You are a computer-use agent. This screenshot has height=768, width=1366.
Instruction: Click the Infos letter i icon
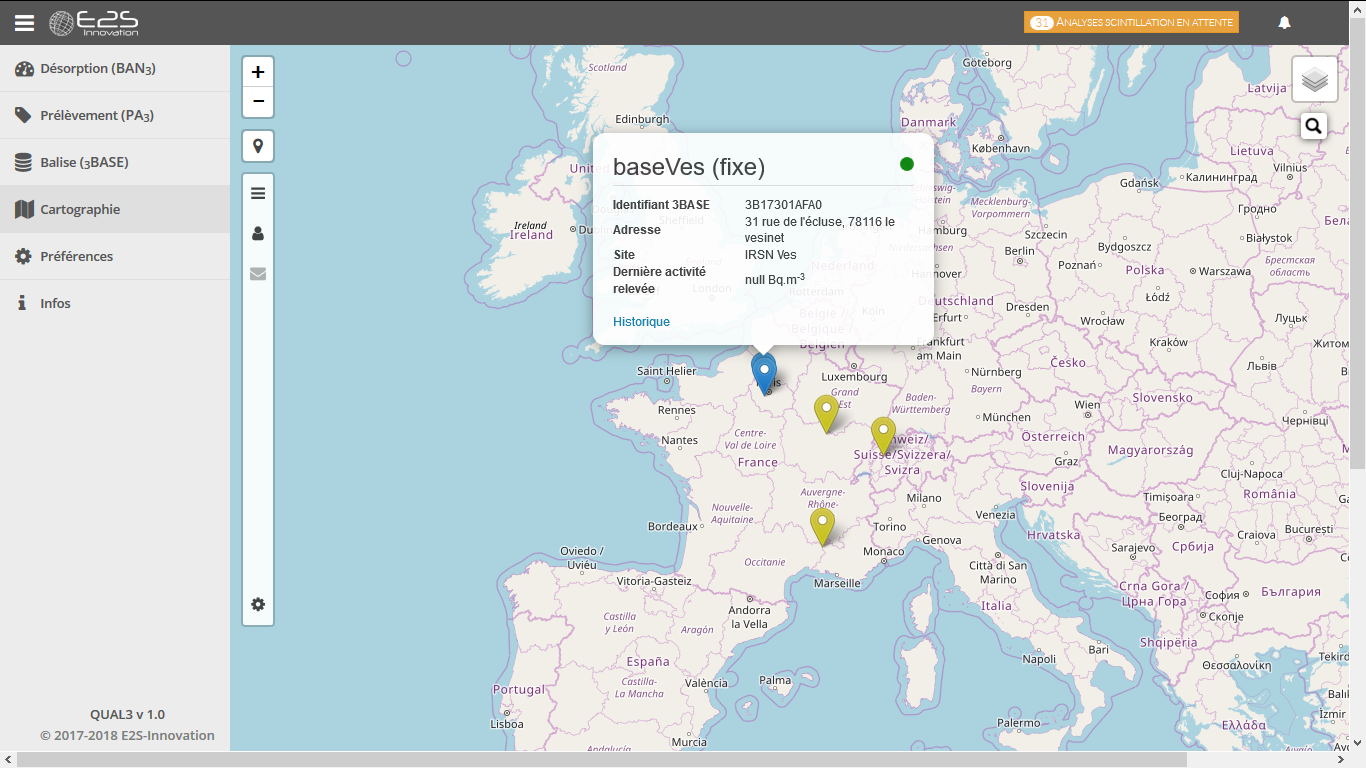[x=22, y=303]
